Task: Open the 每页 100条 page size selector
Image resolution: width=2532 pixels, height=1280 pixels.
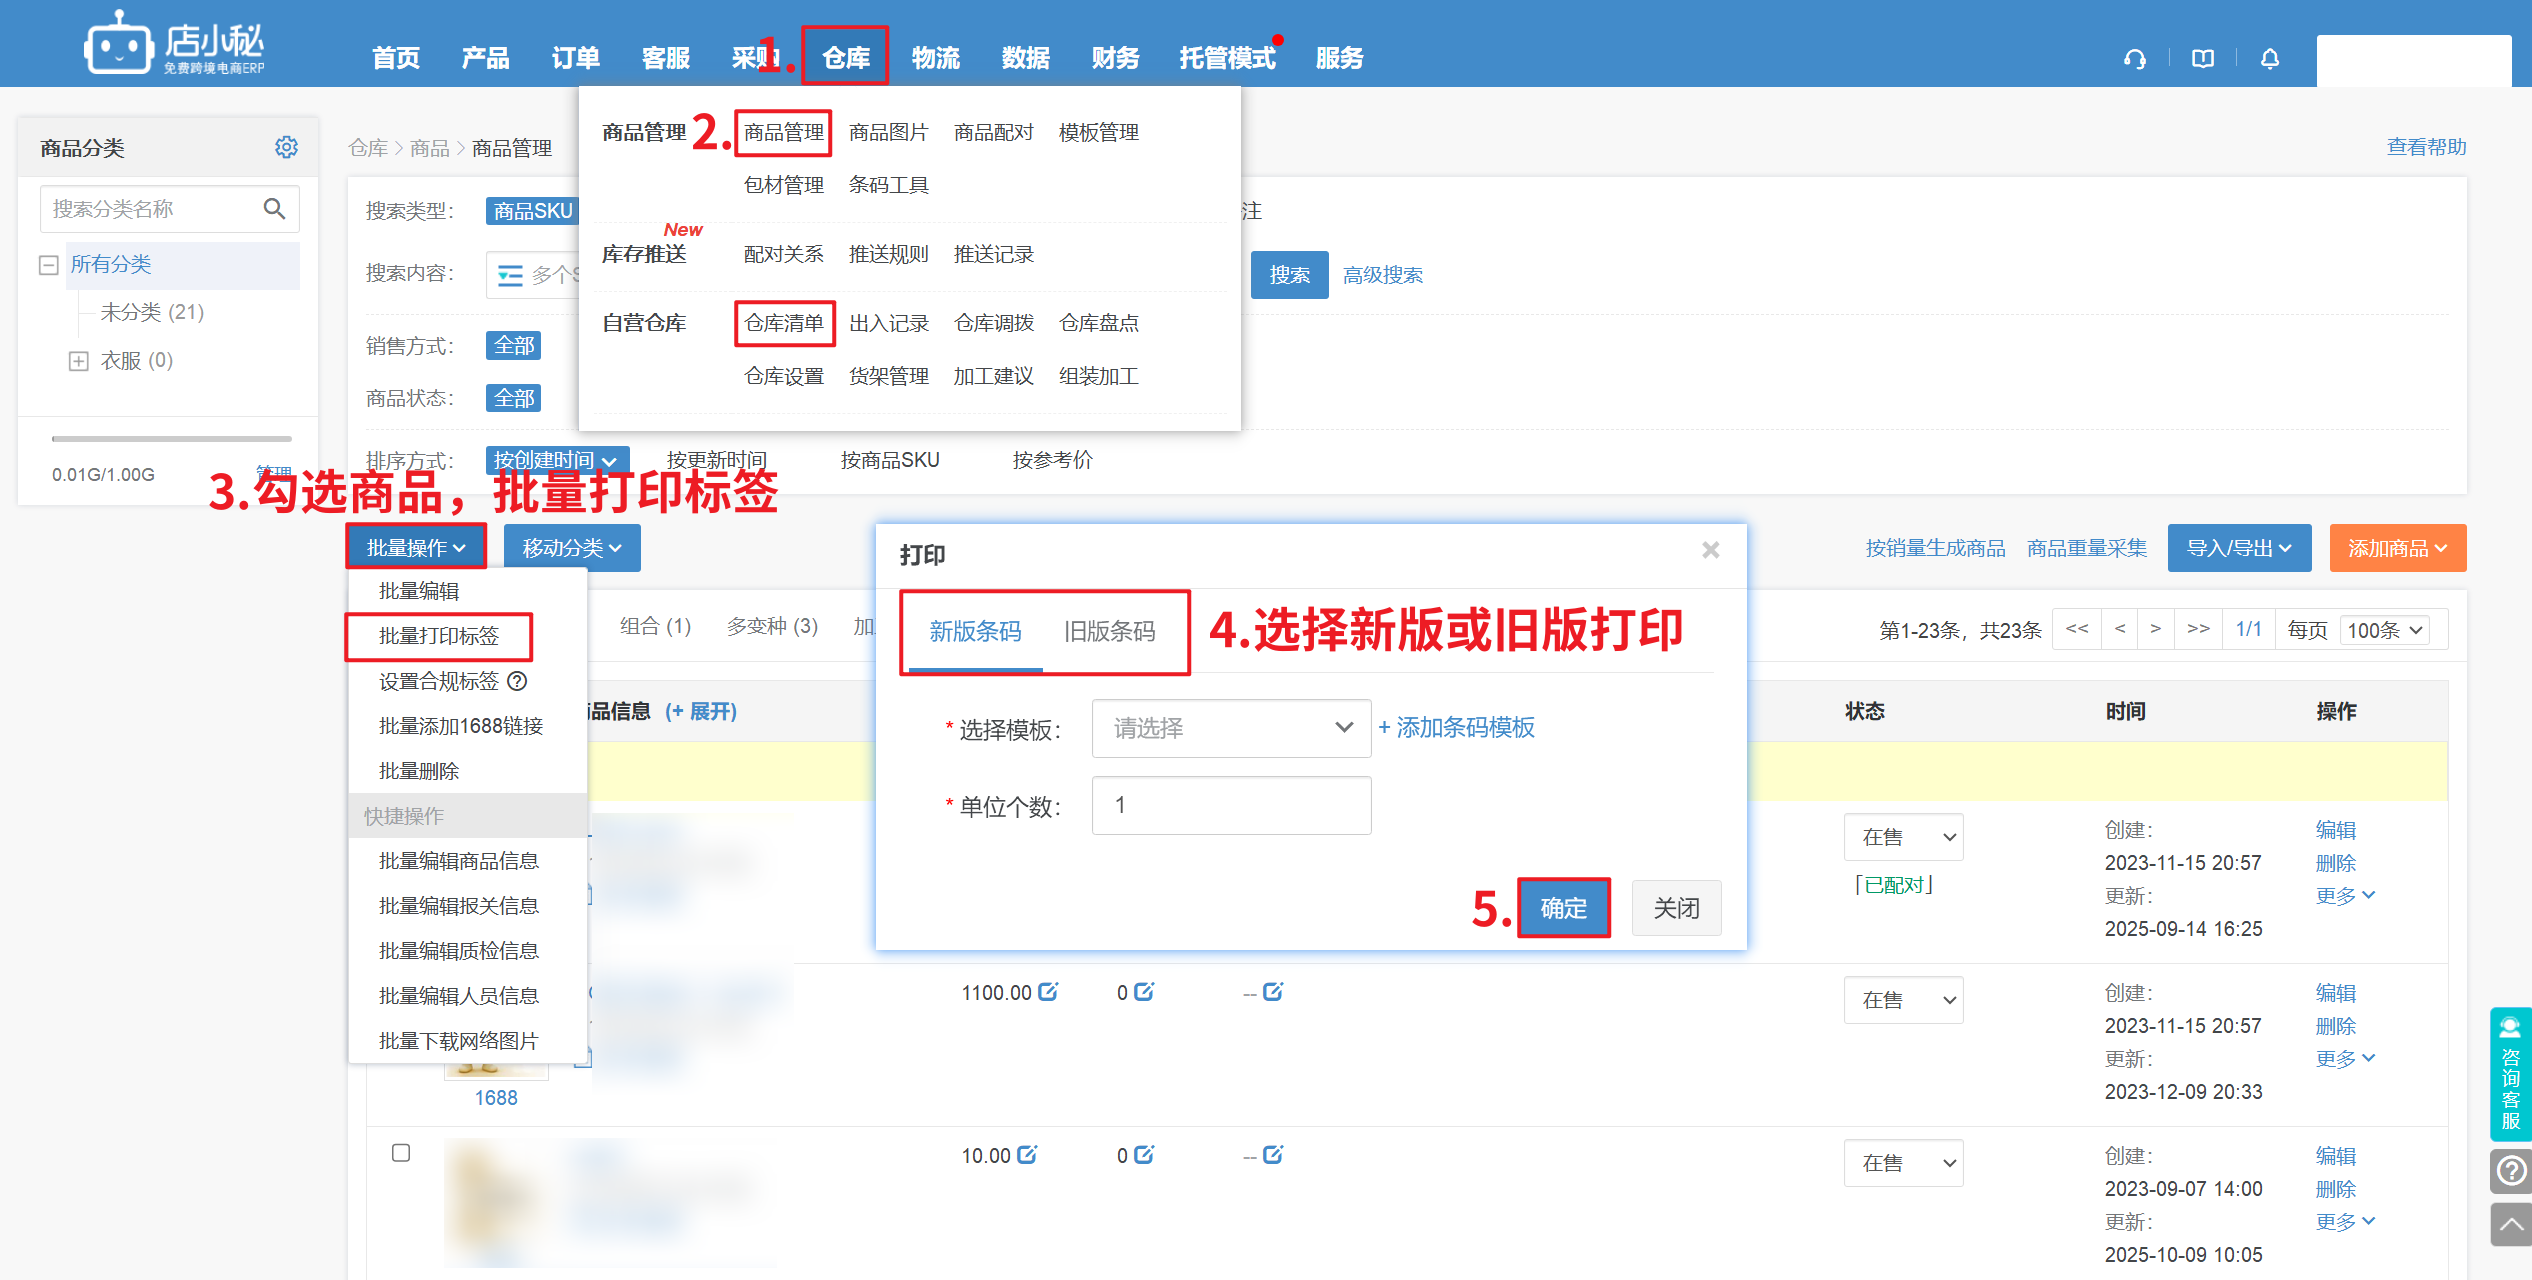Action: point(2385,630)
